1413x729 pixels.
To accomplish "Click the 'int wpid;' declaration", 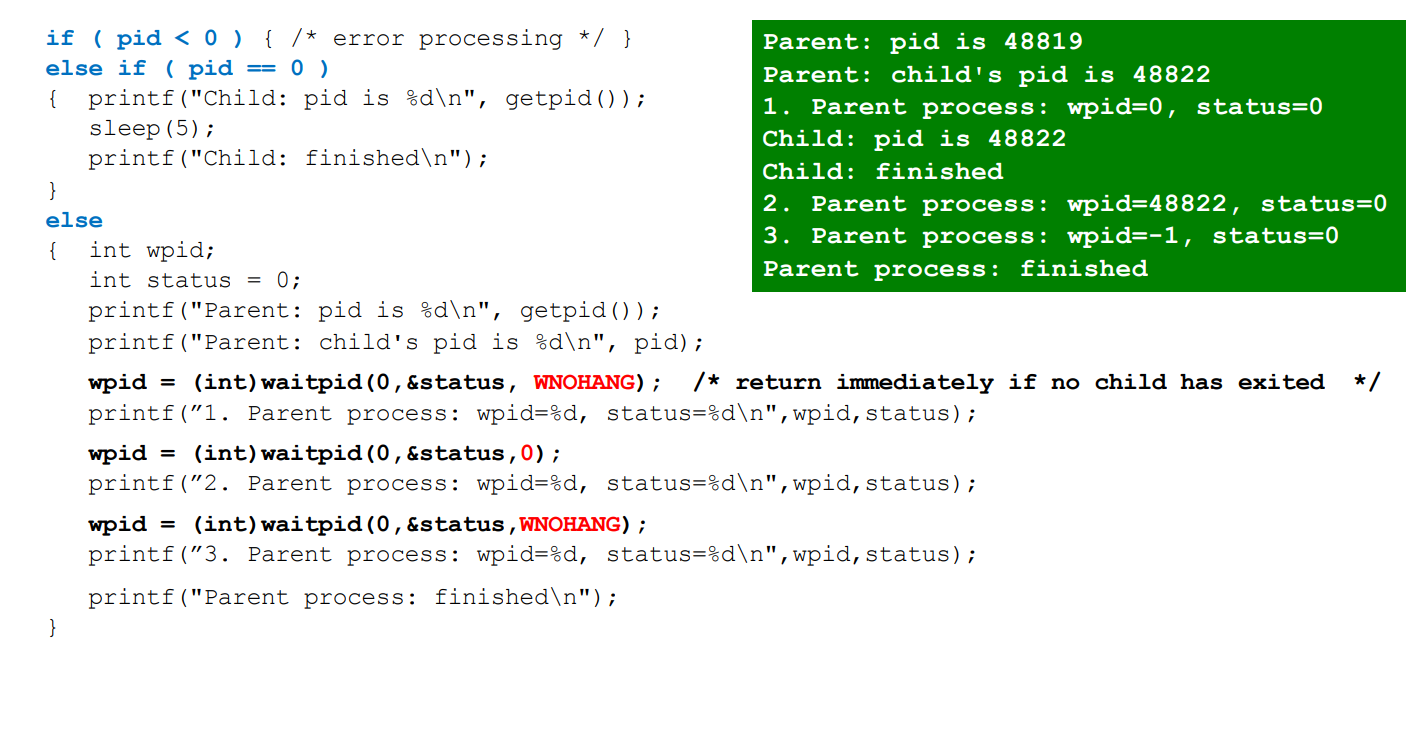I will (152, 250).
